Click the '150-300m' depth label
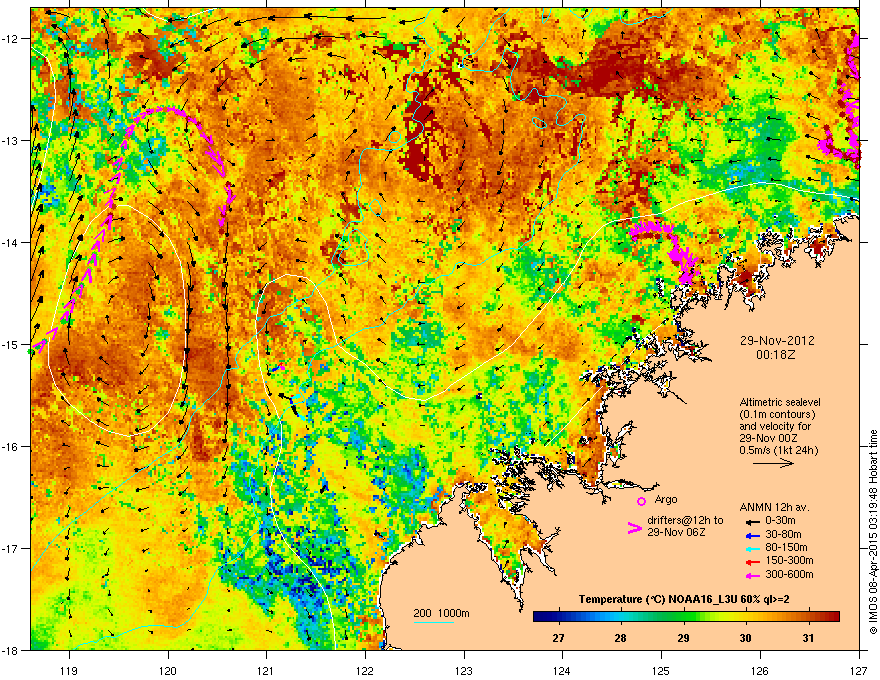 [789, 560]
